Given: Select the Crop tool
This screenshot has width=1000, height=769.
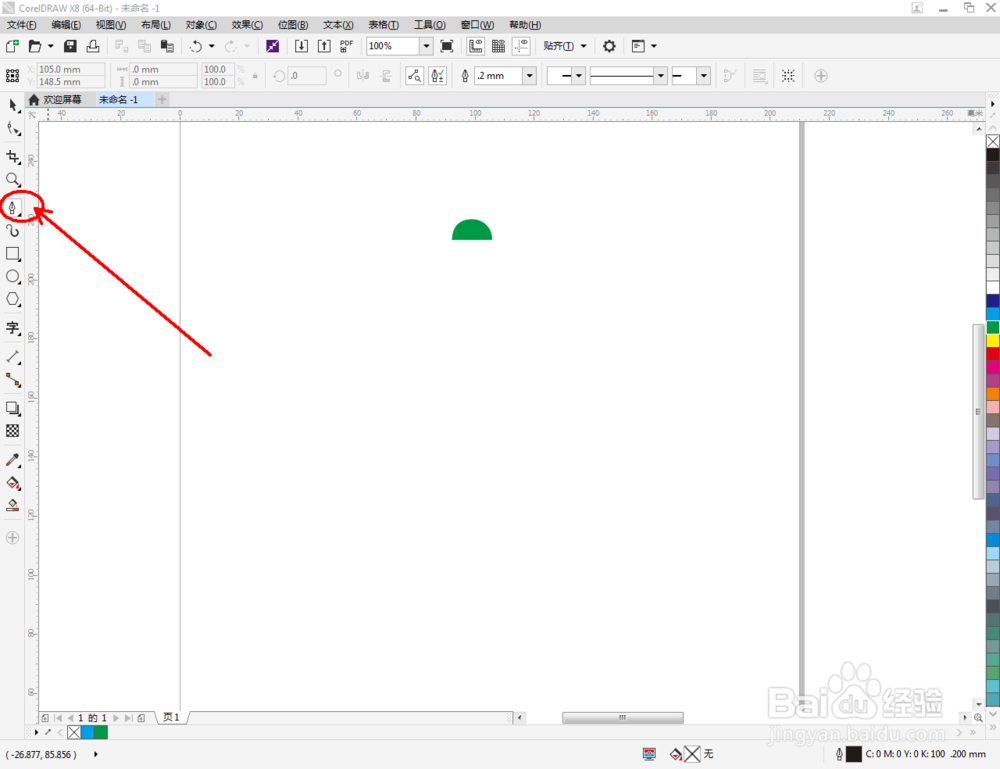Looking at the screenshot, I should click(13, 157).
